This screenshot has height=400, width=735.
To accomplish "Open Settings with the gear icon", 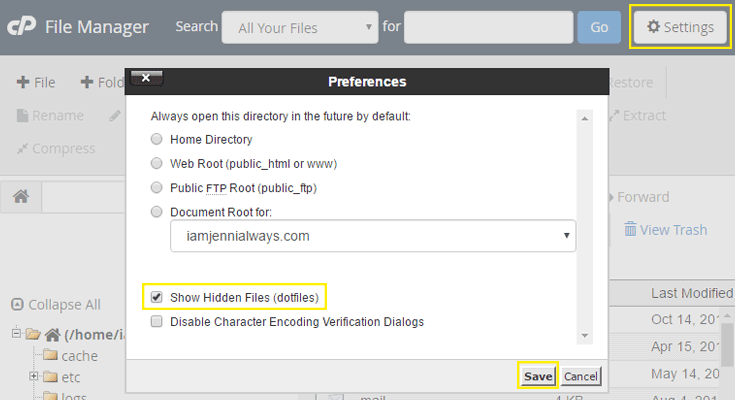I will click(654, 27).
